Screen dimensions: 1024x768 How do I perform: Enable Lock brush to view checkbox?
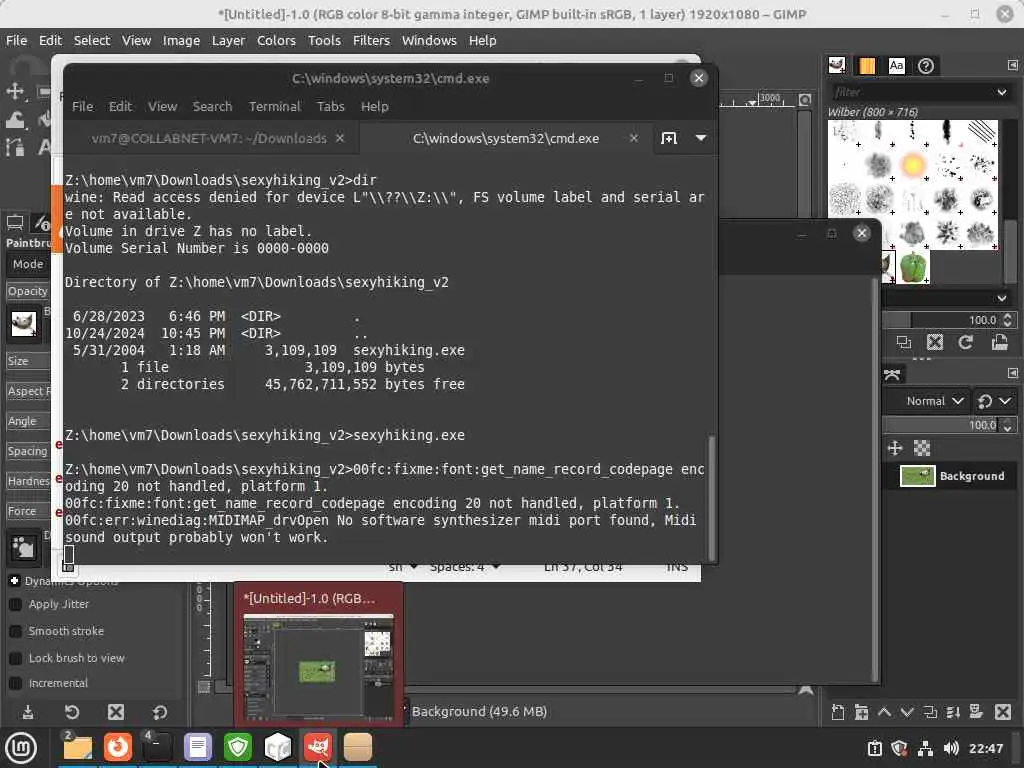pyautogui.click(x=16, y=658)
